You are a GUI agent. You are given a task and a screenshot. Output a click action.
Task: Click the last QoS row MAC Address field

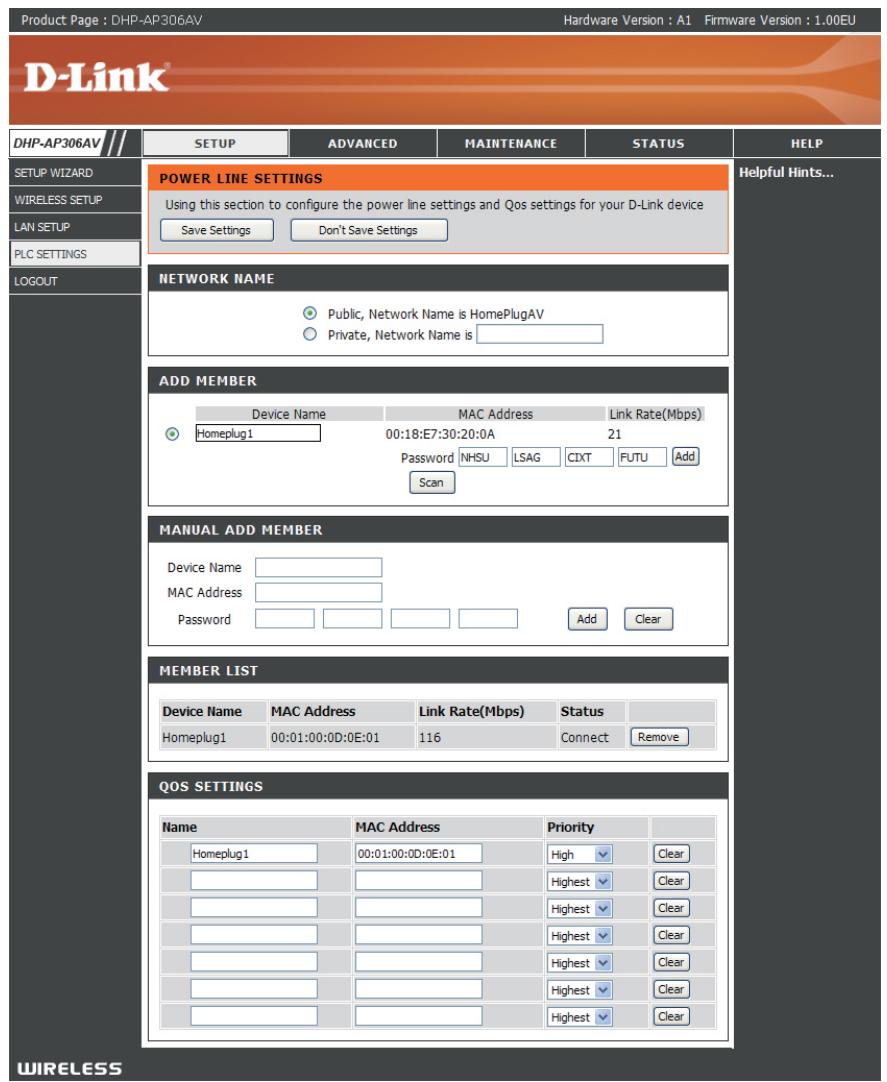click(x=418, y=1016)
